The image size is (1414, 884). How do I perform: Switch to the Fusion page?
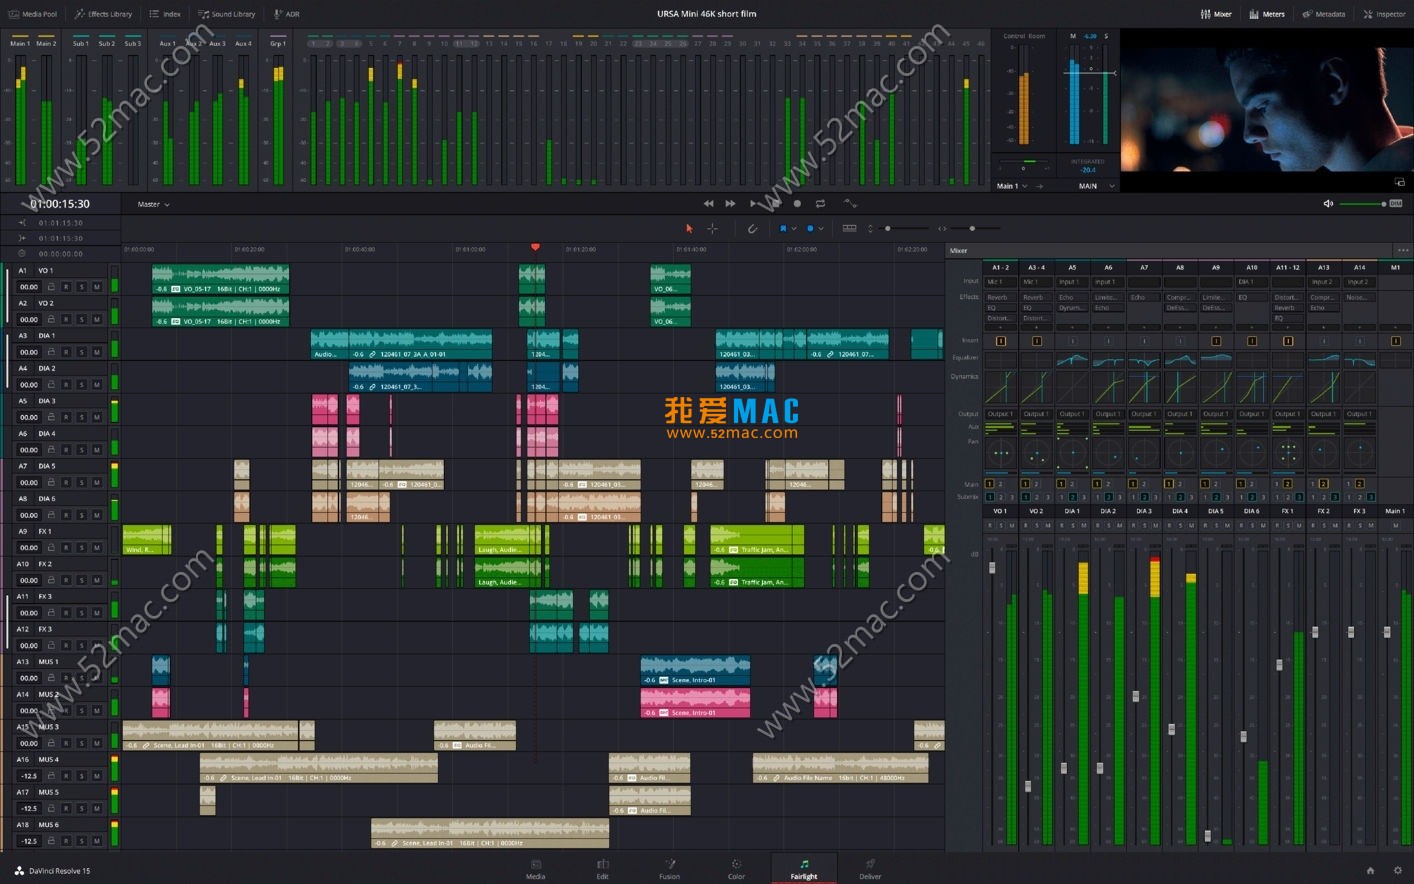(669, 869)
